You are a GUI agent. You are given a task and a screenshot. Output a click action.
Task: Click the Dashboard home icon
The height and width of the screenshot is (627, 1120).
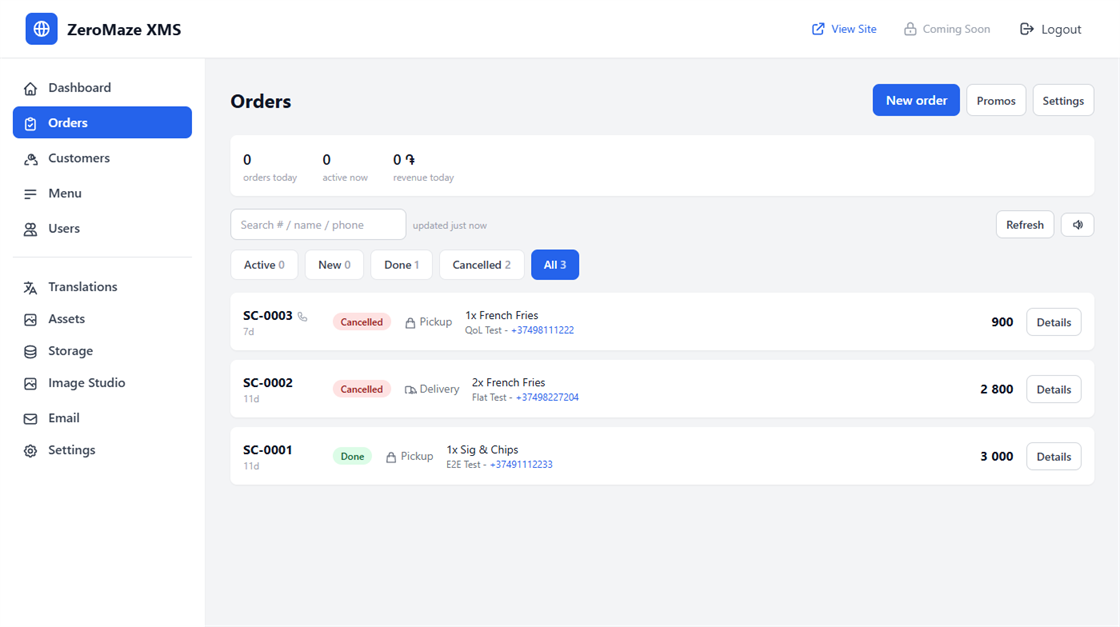(x=30, y=89)
